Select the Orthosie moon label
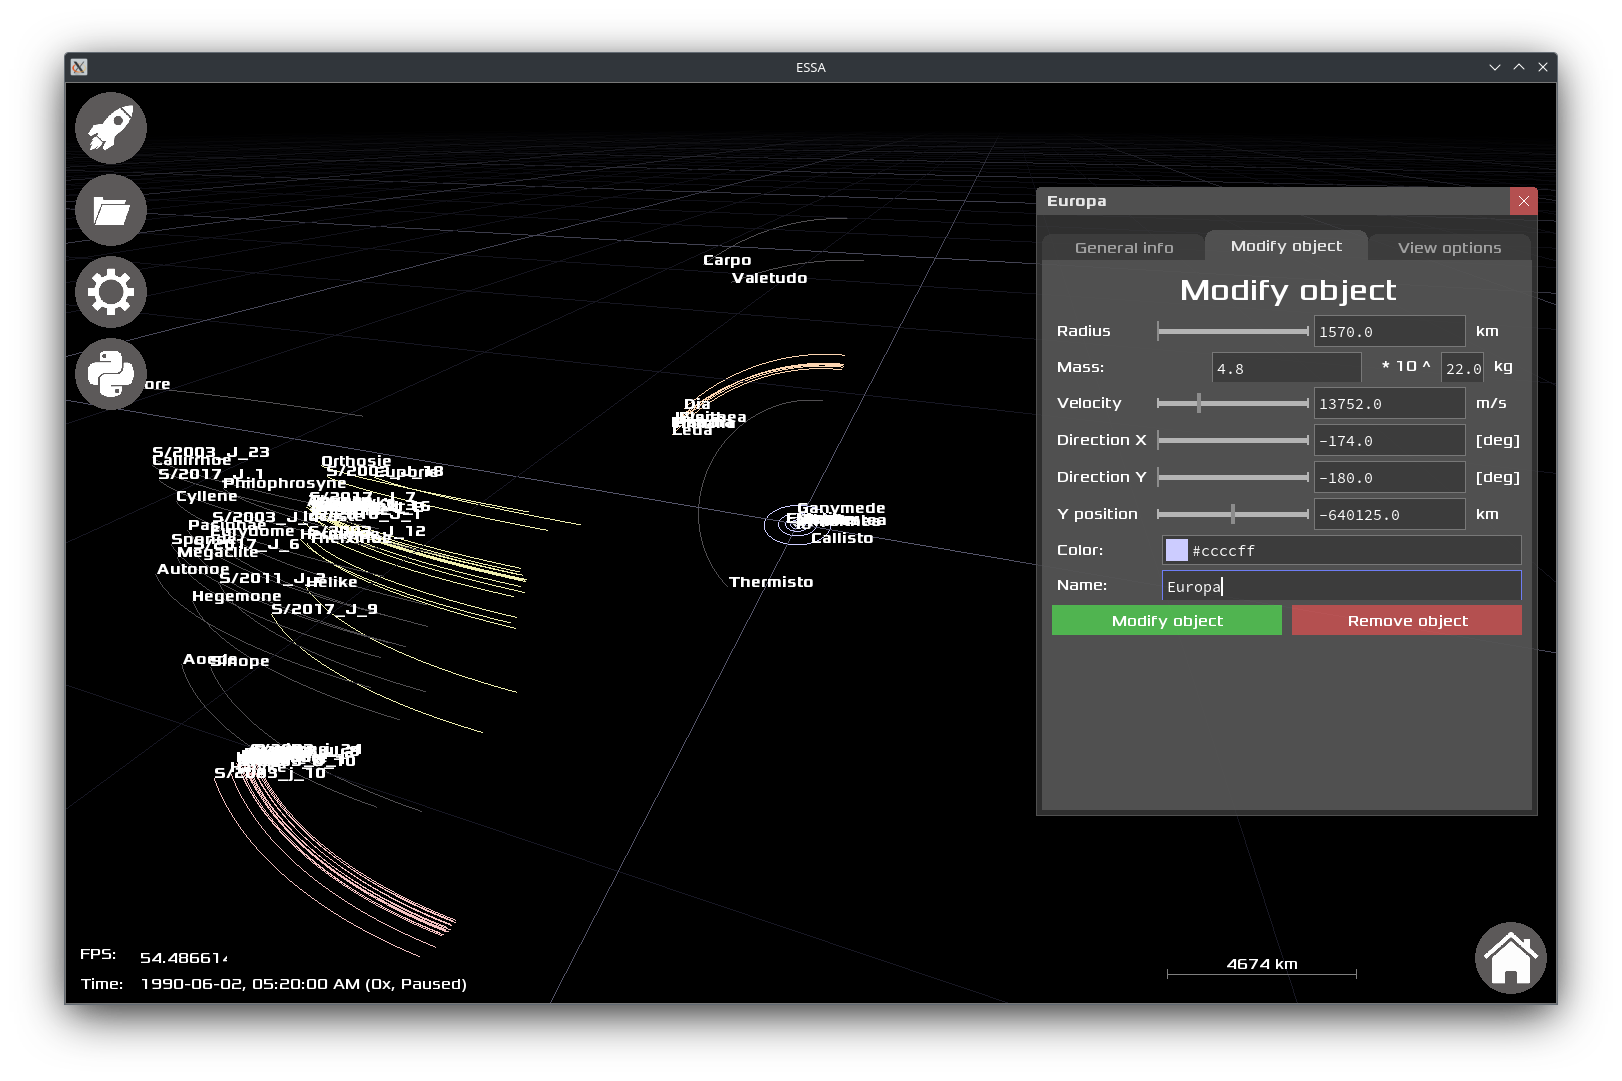The height and width of the screenshot is (1081, 1622). click(x=356, y=461)
